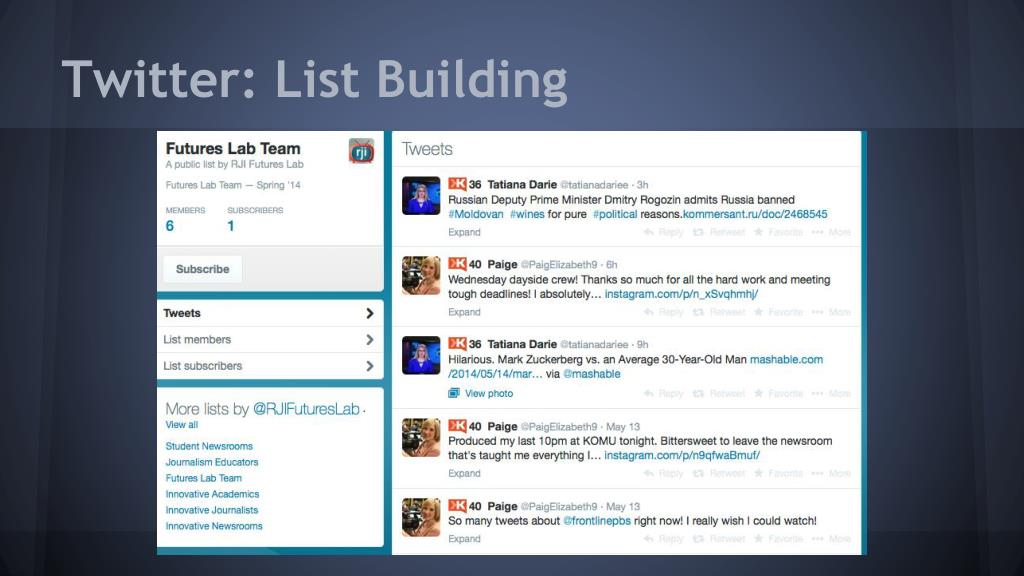1024x576 pixels.
Task: Favorite the Wednesday dayside crew tweet
Action: click(778, 312)
